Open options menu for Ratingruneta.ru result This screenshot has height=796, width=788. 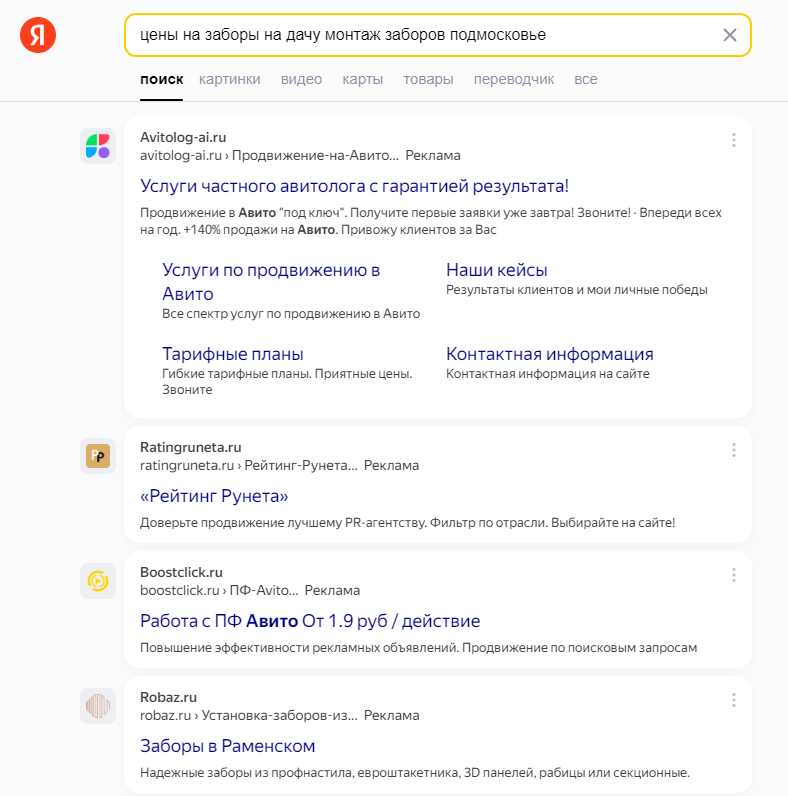[733, 450]
